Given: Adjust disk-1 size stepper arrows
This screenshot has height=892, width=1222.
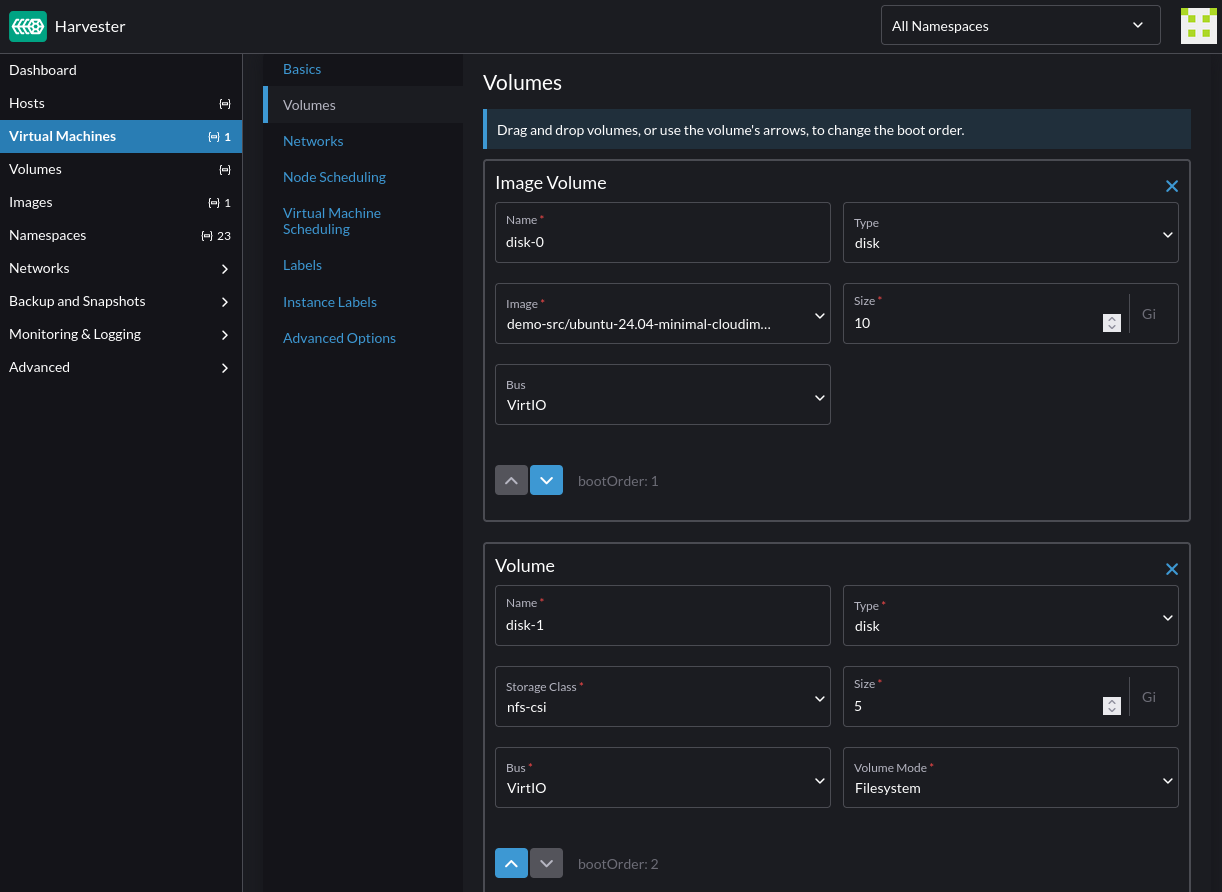Looking at the screenshot, I should [1111, 706].
